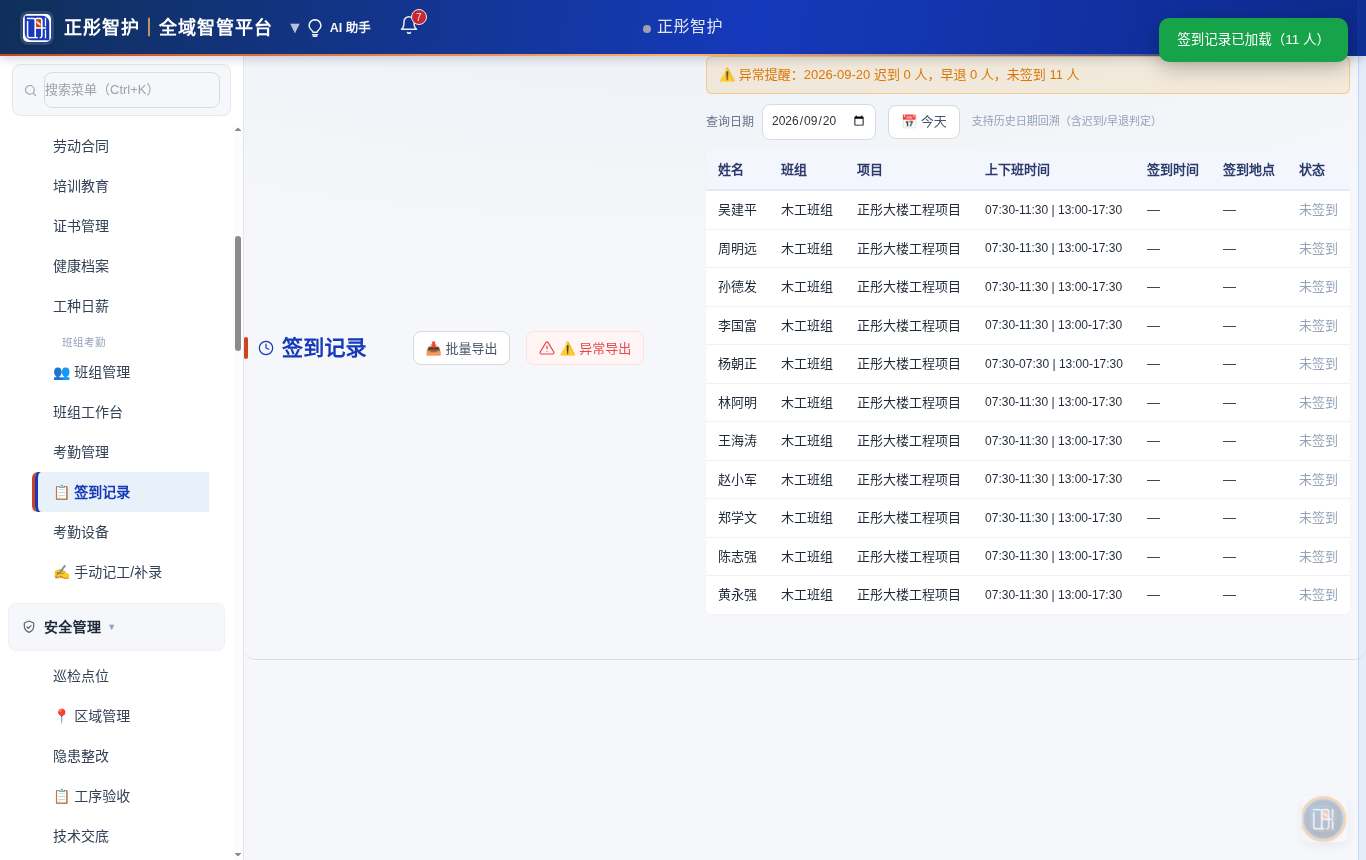Screen dimensions: 1366x860
Task: Open 考勤管理 menu item
Action: click(x=81, y=452)
